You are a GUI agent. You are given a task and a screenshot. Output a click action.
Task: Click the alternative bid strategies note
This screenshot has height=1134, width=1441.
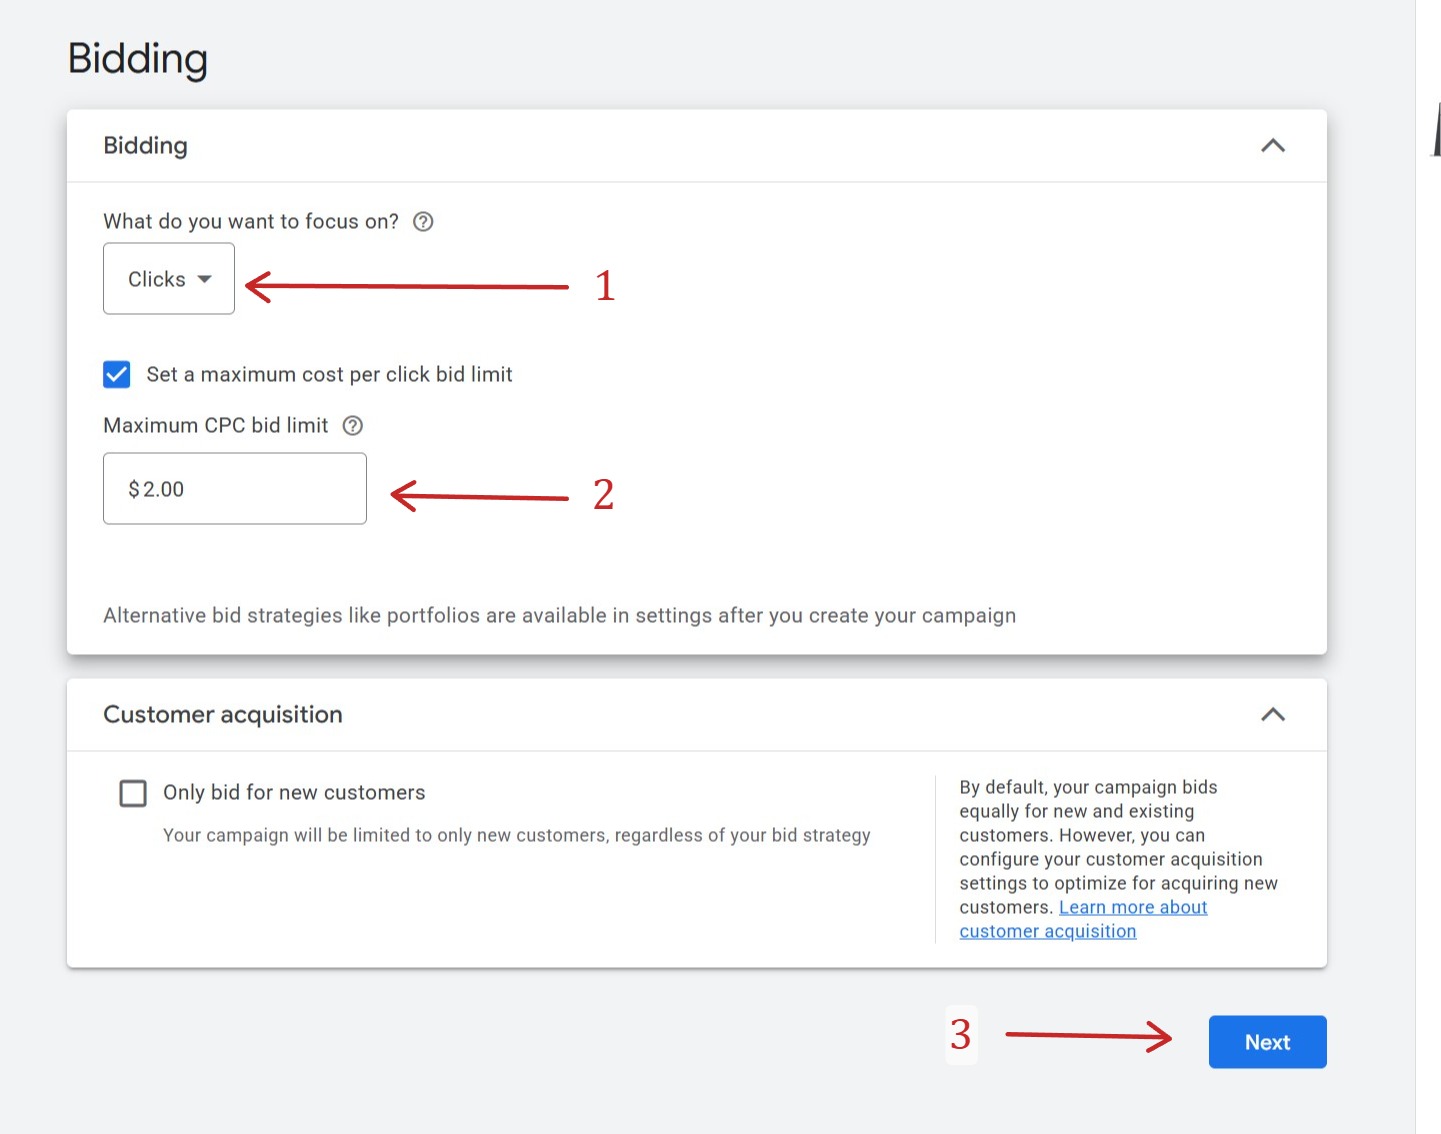coord(560,616)
